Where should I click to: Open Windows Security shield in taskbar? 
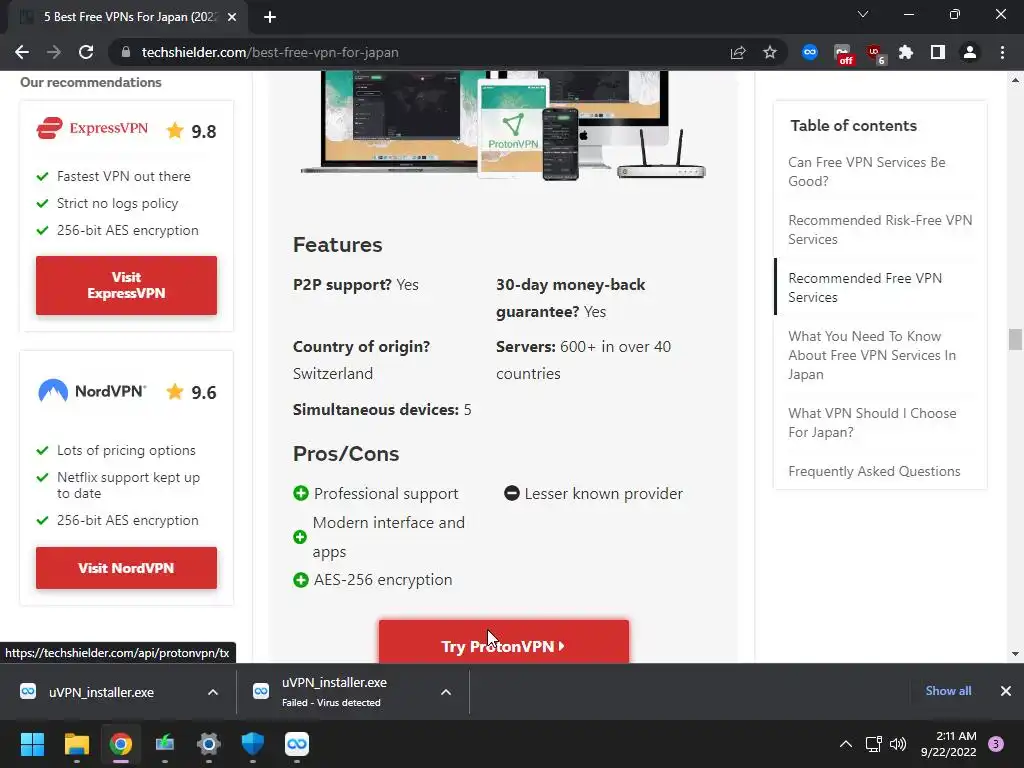[x=253, y=744]
